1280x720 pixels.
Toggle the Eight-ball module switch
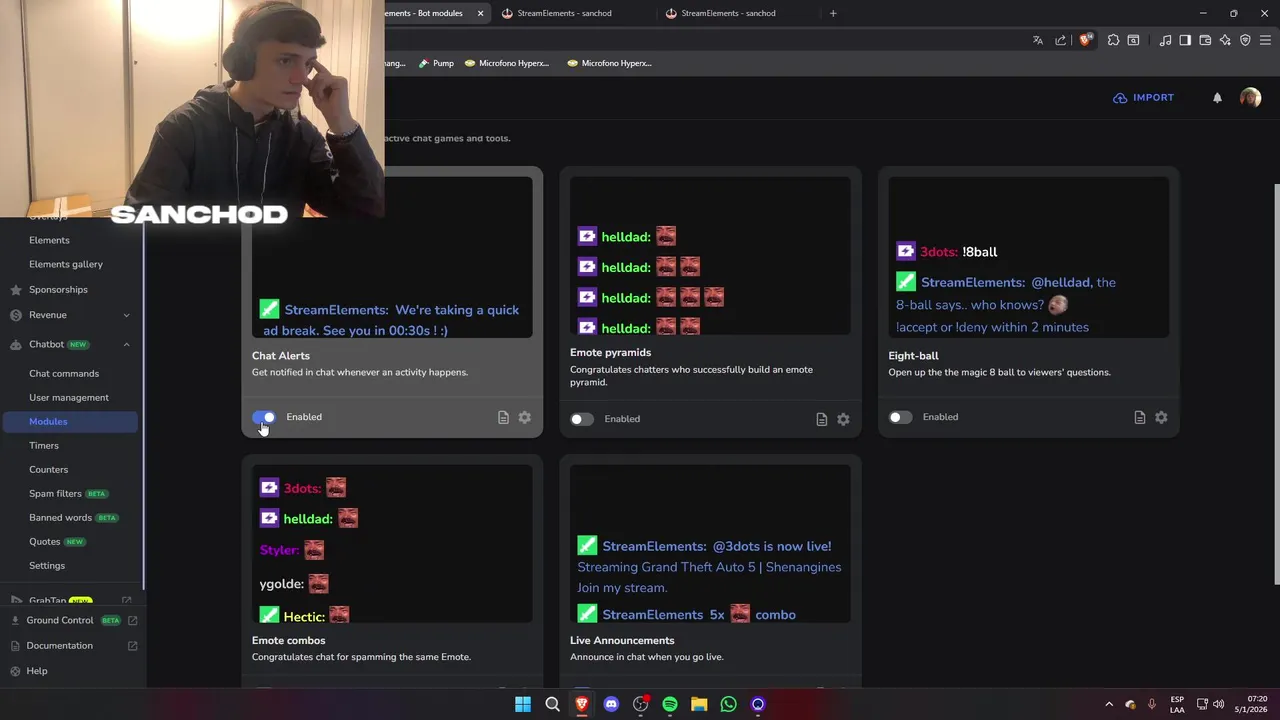[900, 417]
